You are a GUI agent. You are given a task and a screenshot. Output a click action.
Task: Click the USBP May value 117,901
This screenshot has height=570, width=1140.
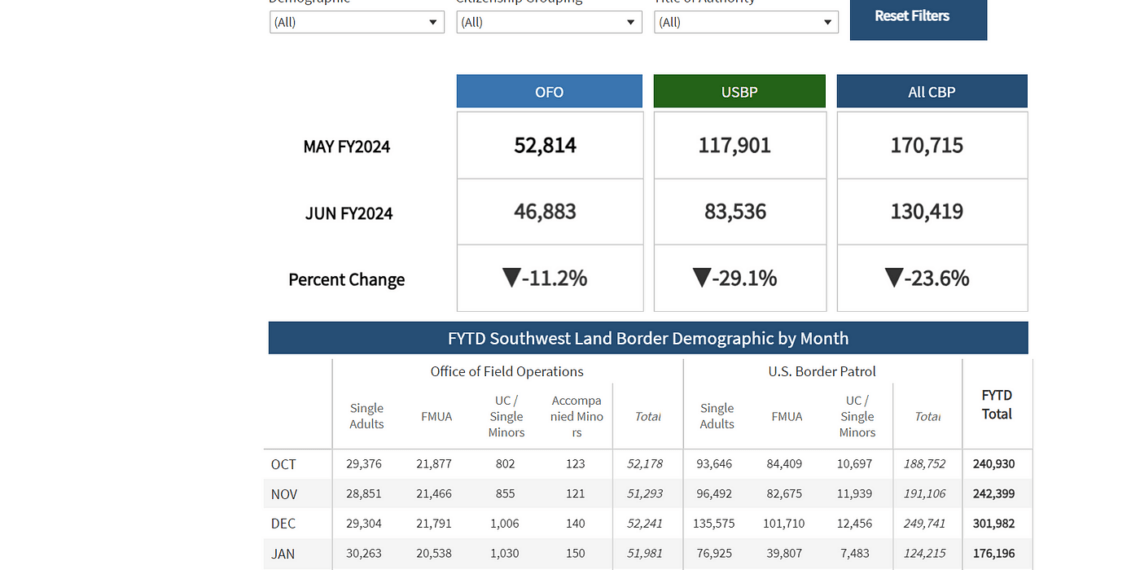pyautogui.click(x=734, y=145)
